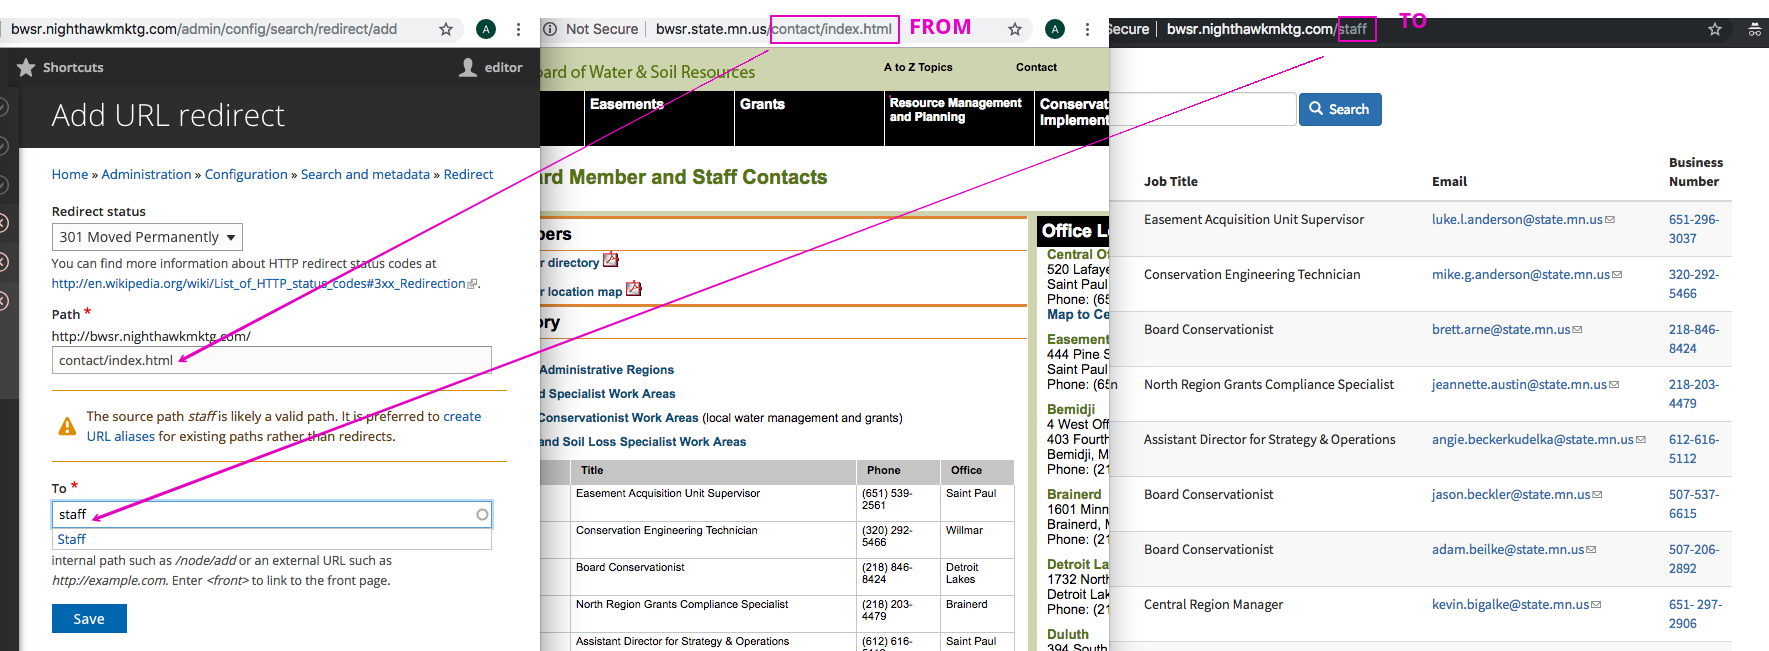This screenshot has width=1769, height=651.
Task: Click the Save button
Action: click(89, 619)
